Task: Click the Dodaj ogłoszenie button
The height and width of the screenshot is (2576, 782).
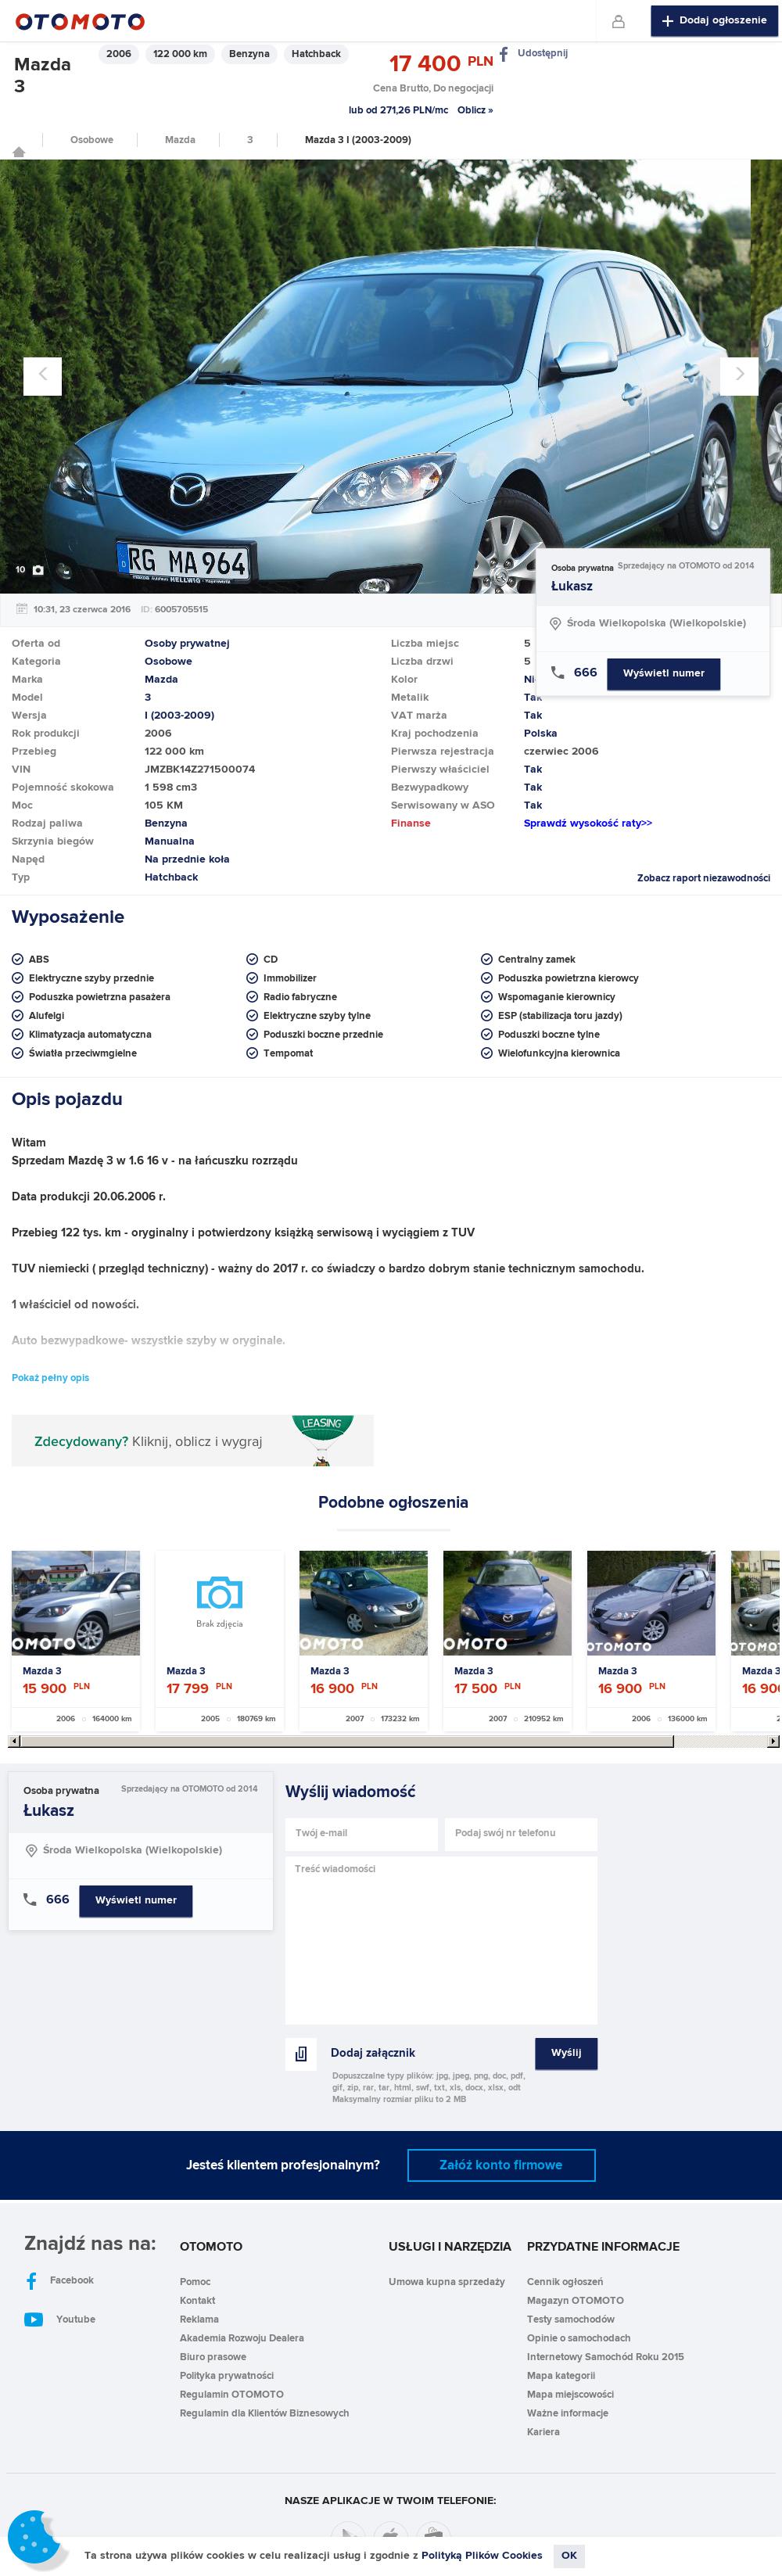Action: click(714, 20)
